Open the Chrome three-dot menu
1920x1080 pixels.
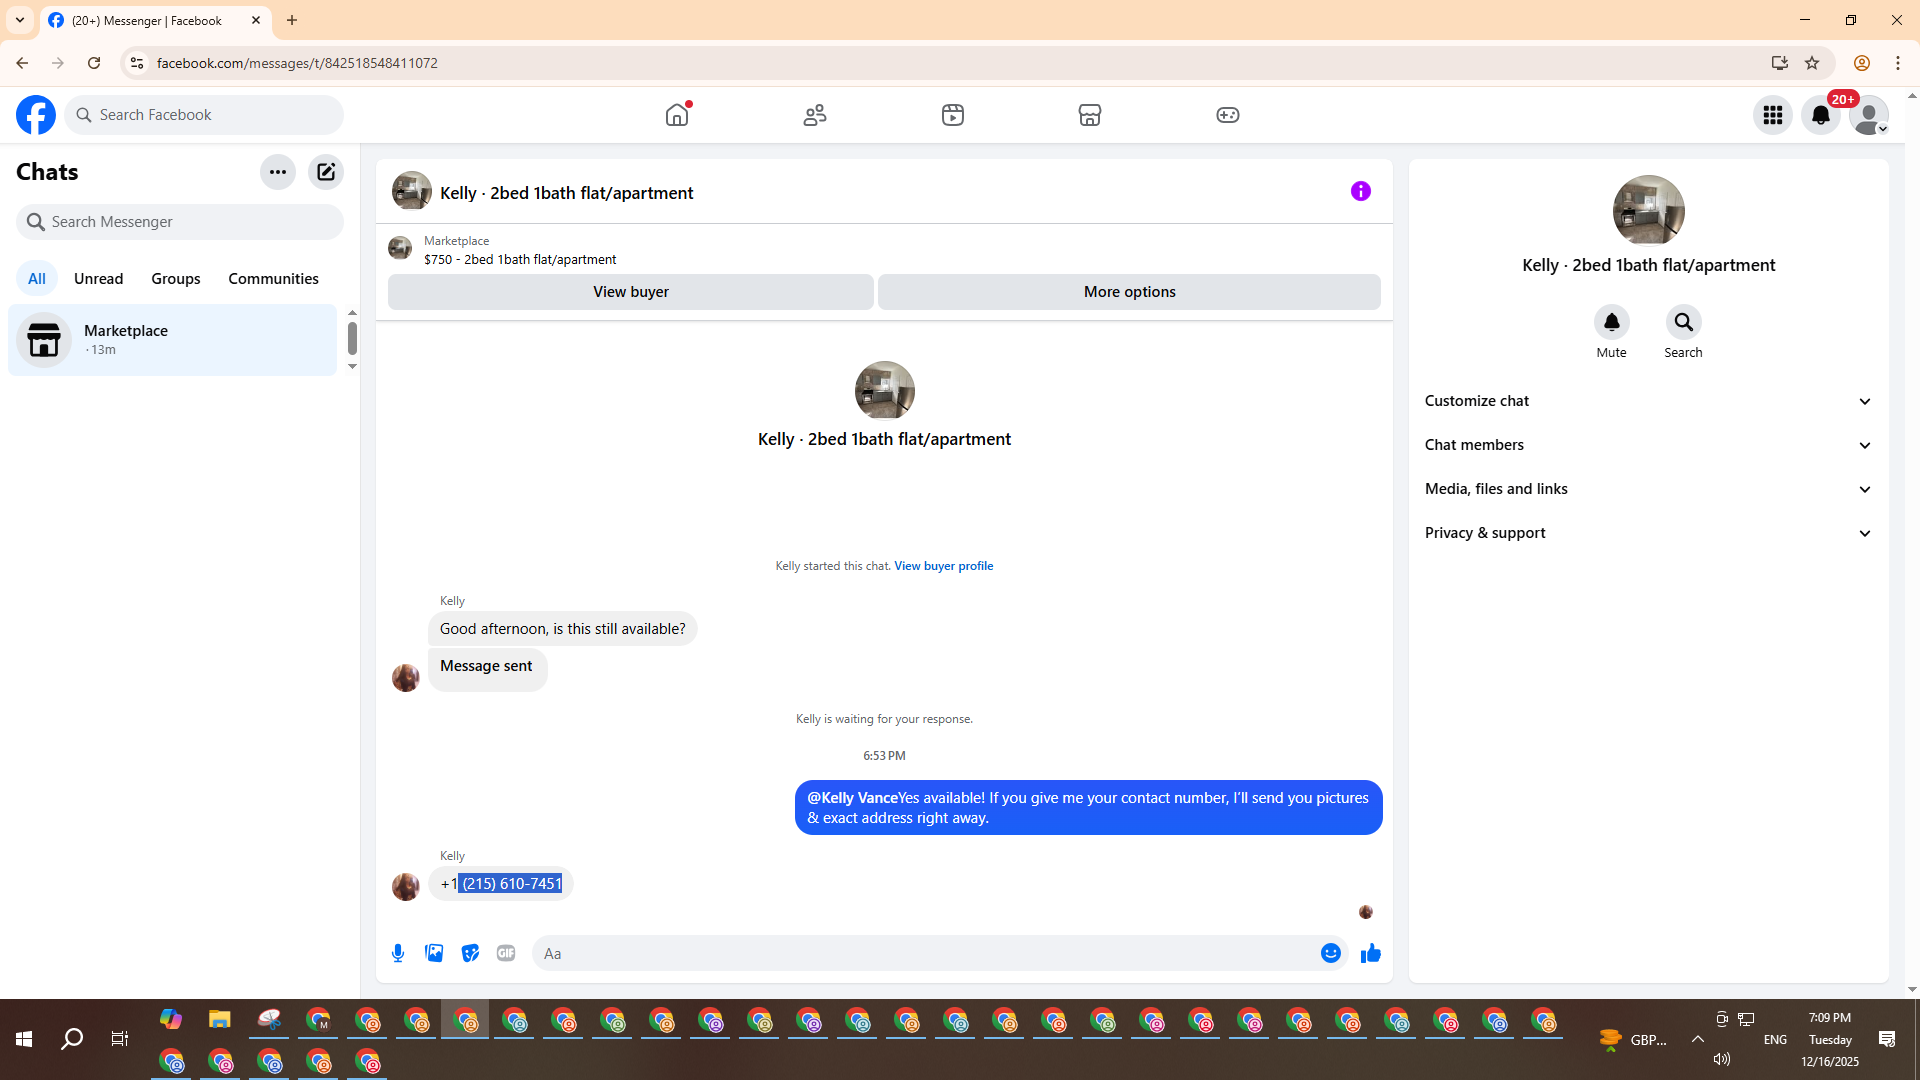(x=1898, y=63)
